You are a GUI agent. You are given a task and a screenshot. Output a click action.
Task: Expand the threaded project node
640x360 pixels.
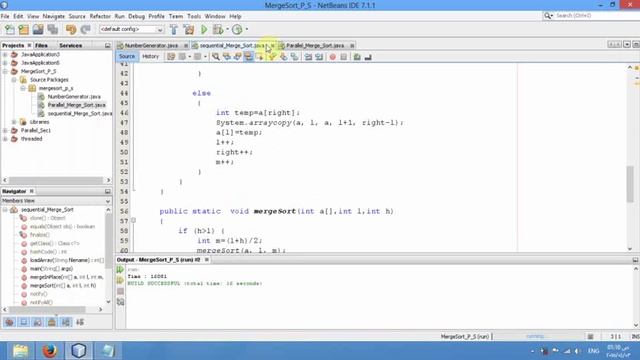click(5, 139)
